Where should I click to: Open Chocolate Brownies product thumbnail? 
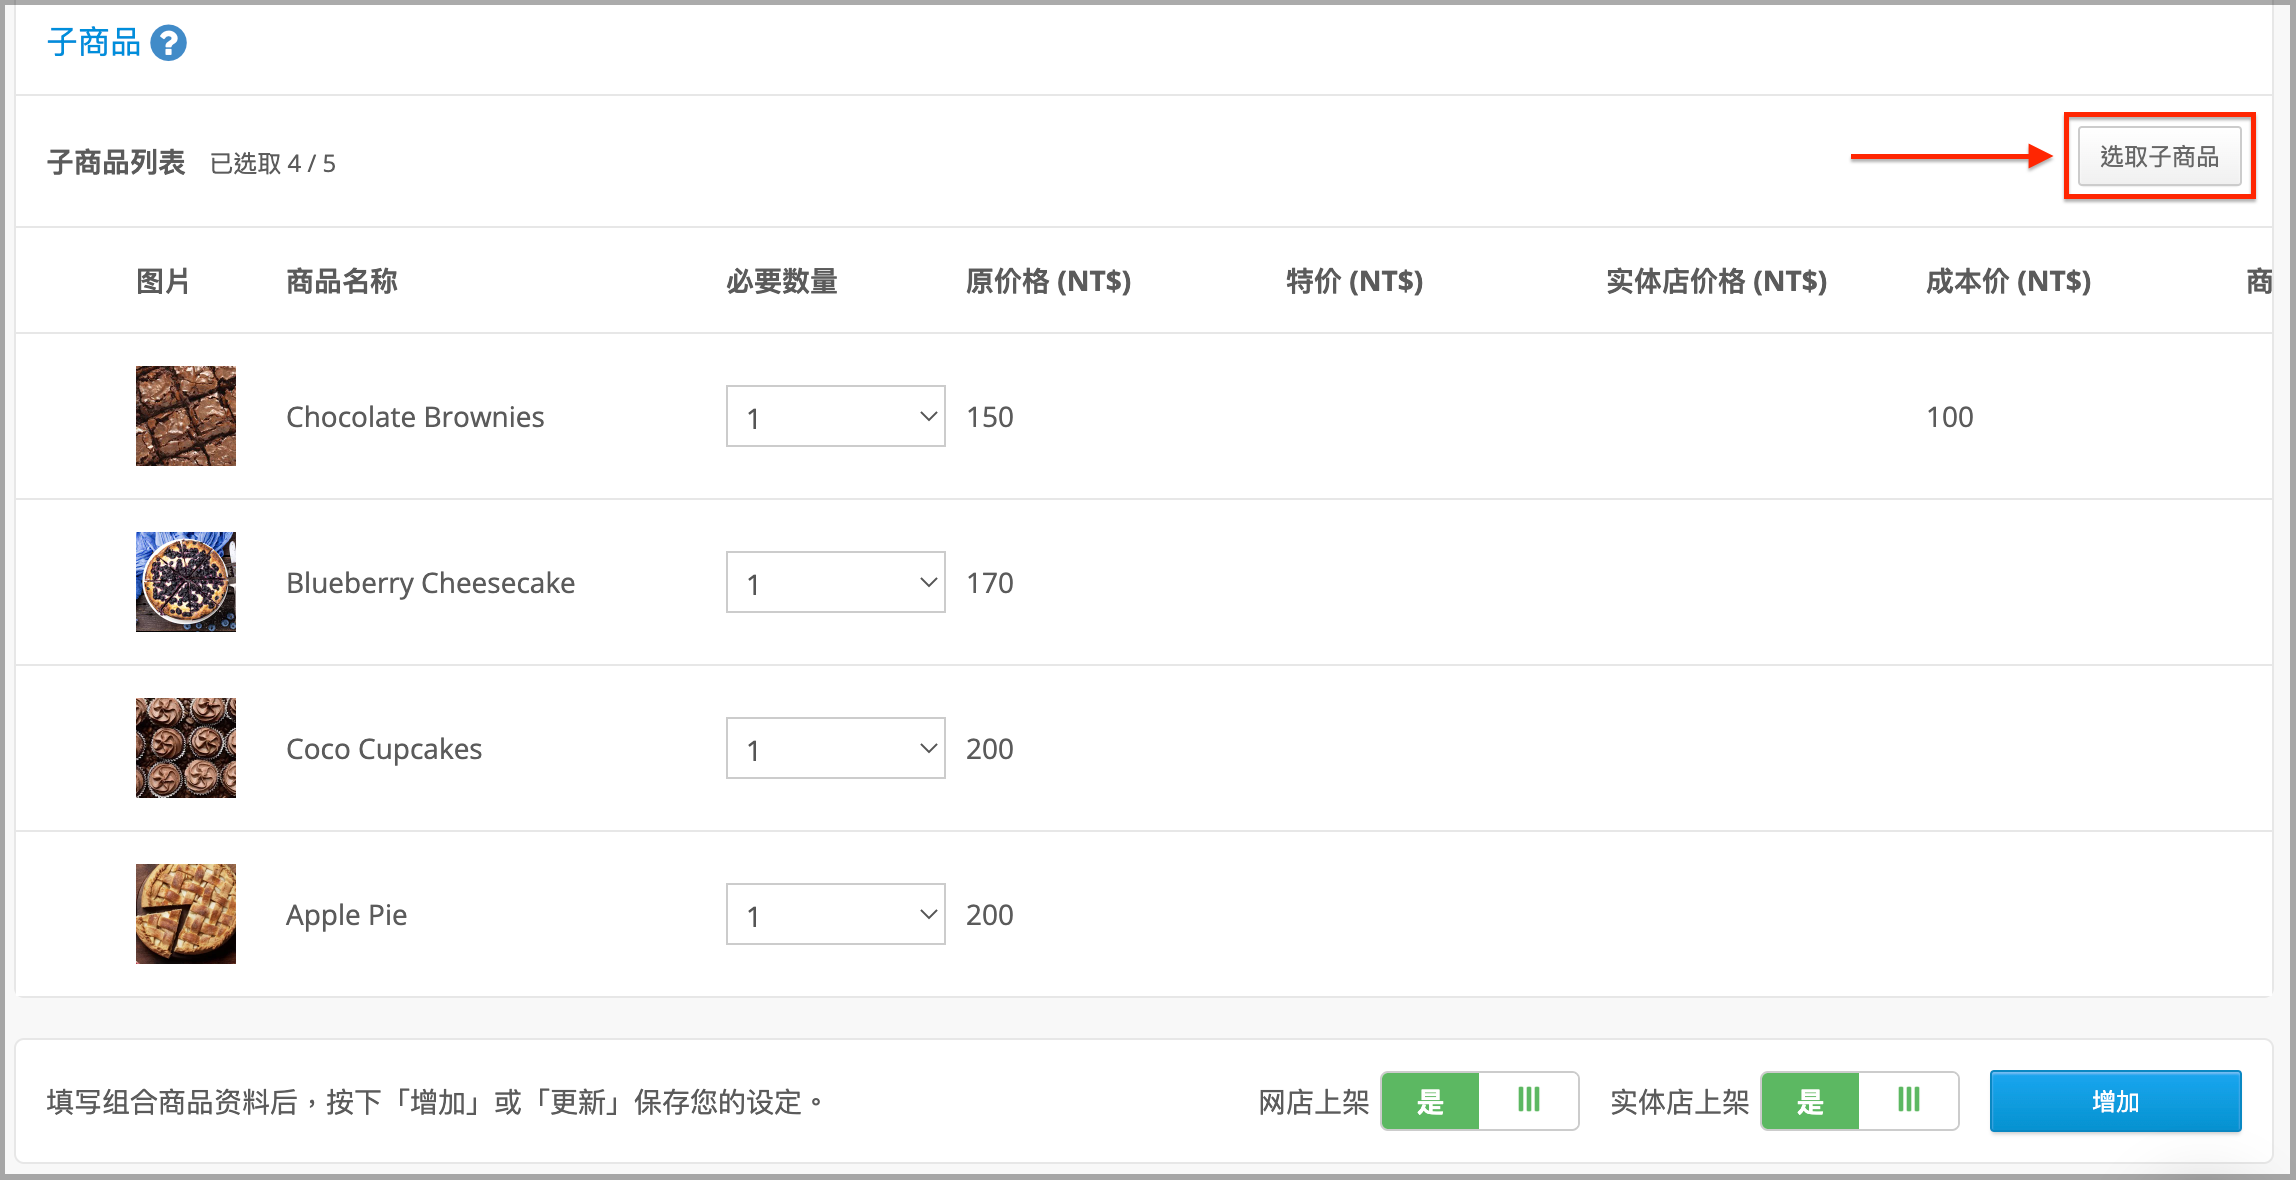186,416
